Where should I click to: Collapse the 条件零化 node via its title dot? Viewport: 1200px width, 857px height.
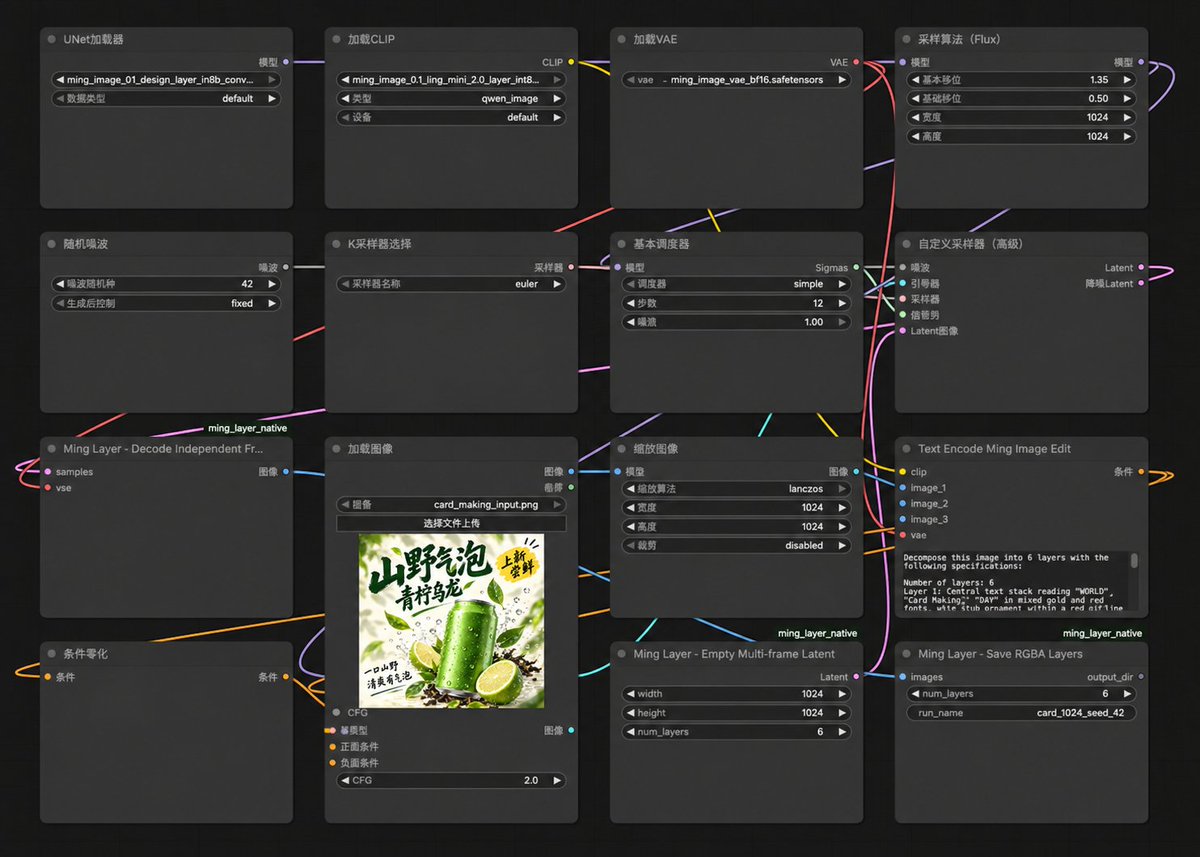[51, 654]
